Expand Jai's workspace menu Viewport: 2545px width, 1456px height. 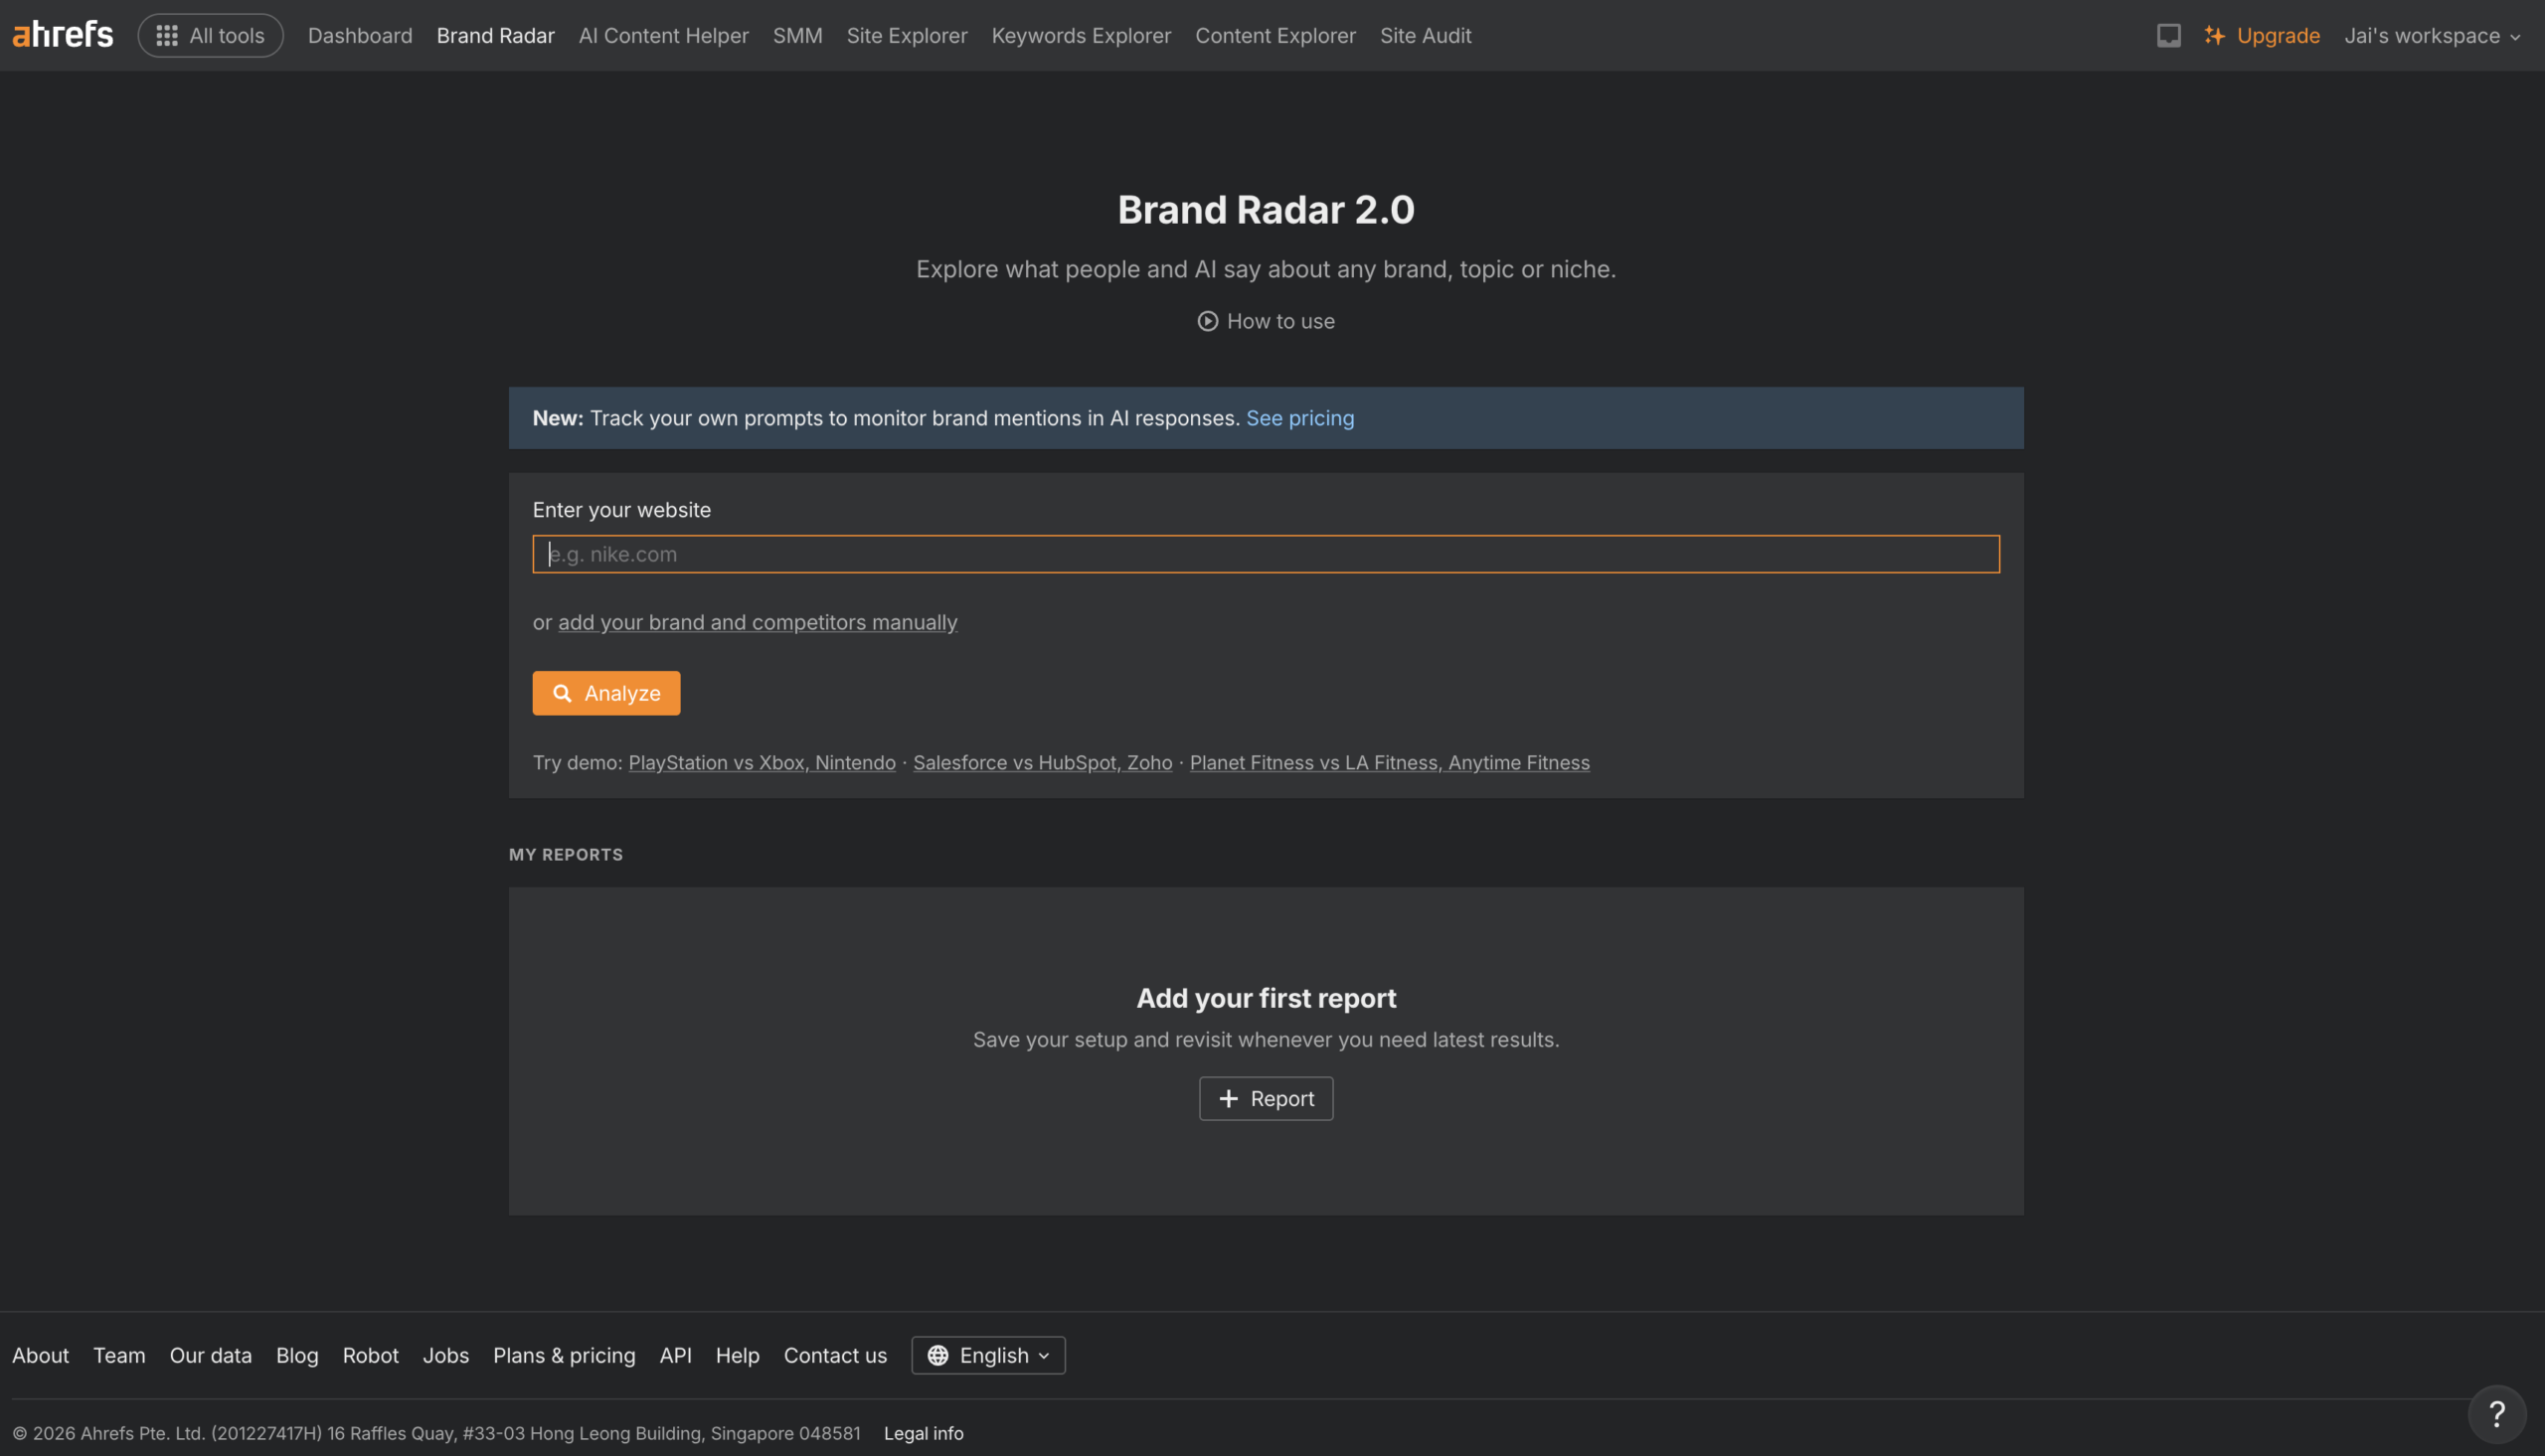(x=2432, y=35)
